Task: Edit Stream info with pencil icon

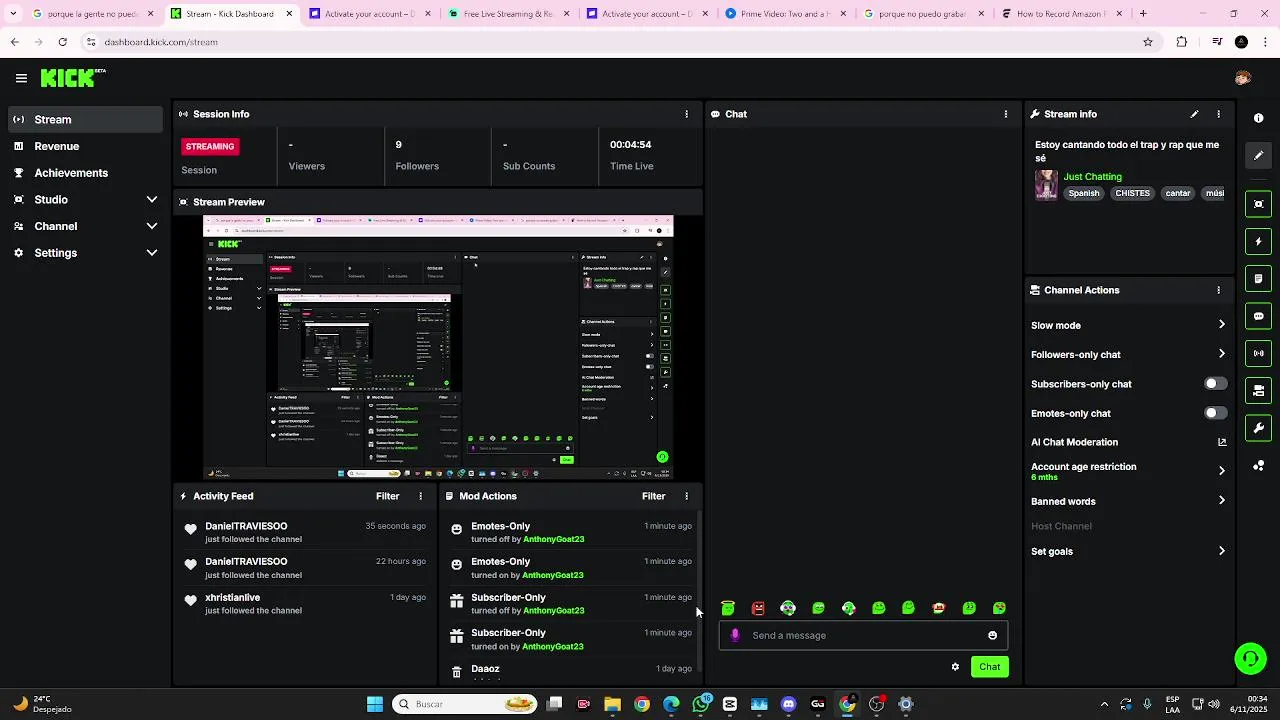Action: (1194, 114)
